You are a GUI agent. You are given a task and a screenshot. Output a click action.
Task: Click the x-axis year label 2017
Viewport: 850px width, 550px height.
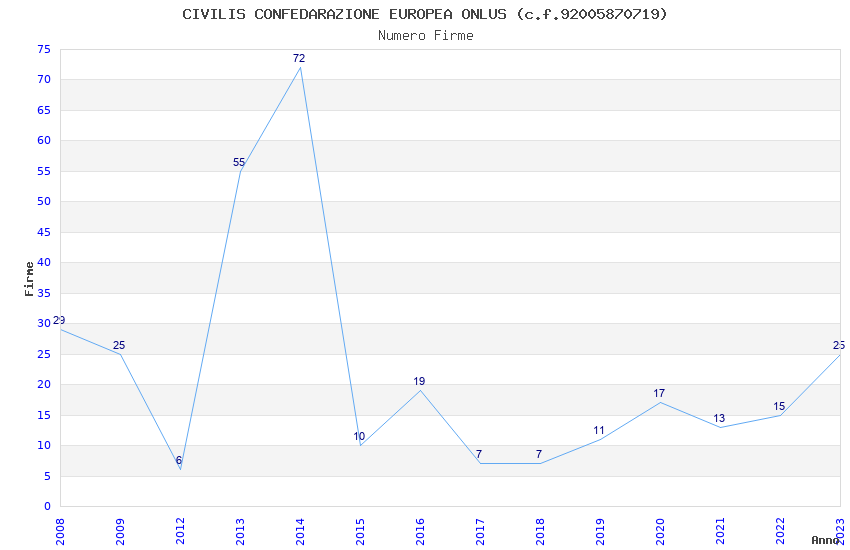click(x=480, y=531)
